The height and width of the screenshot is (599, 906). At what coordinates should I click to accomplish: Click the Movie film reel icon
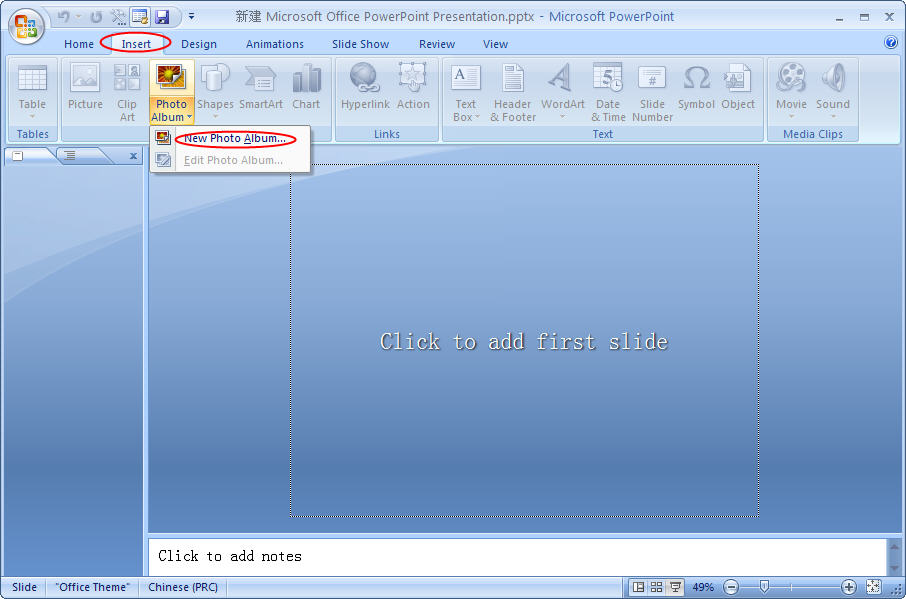click(791, 77)
